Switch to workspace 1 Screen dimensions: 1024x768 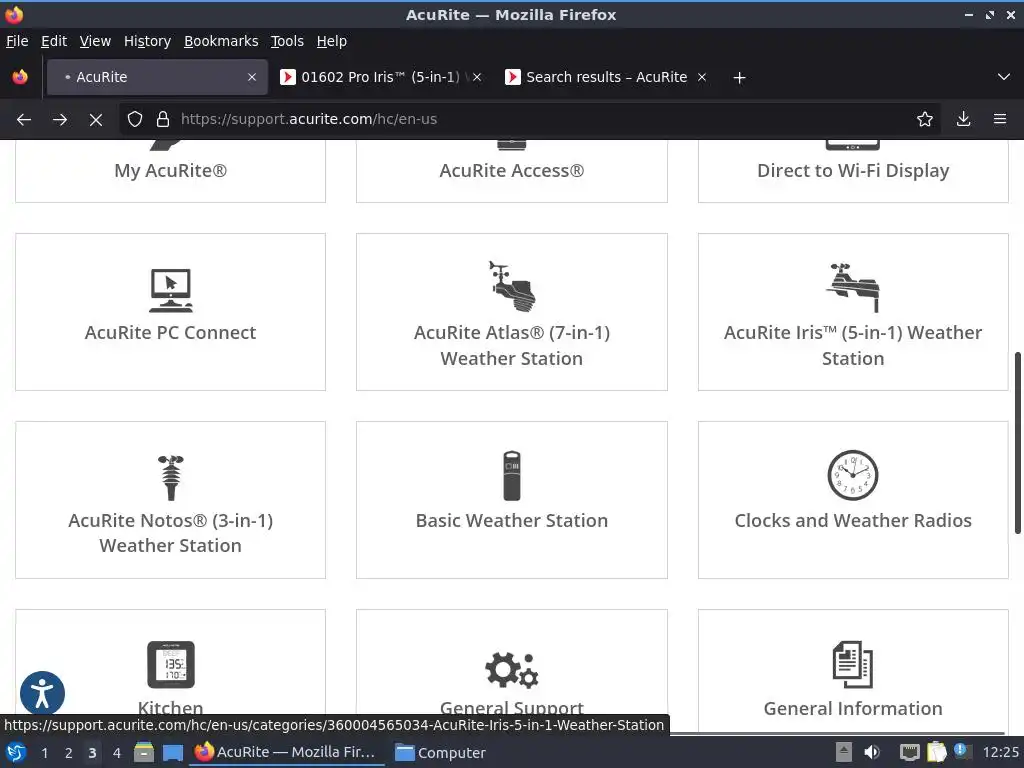44,753
